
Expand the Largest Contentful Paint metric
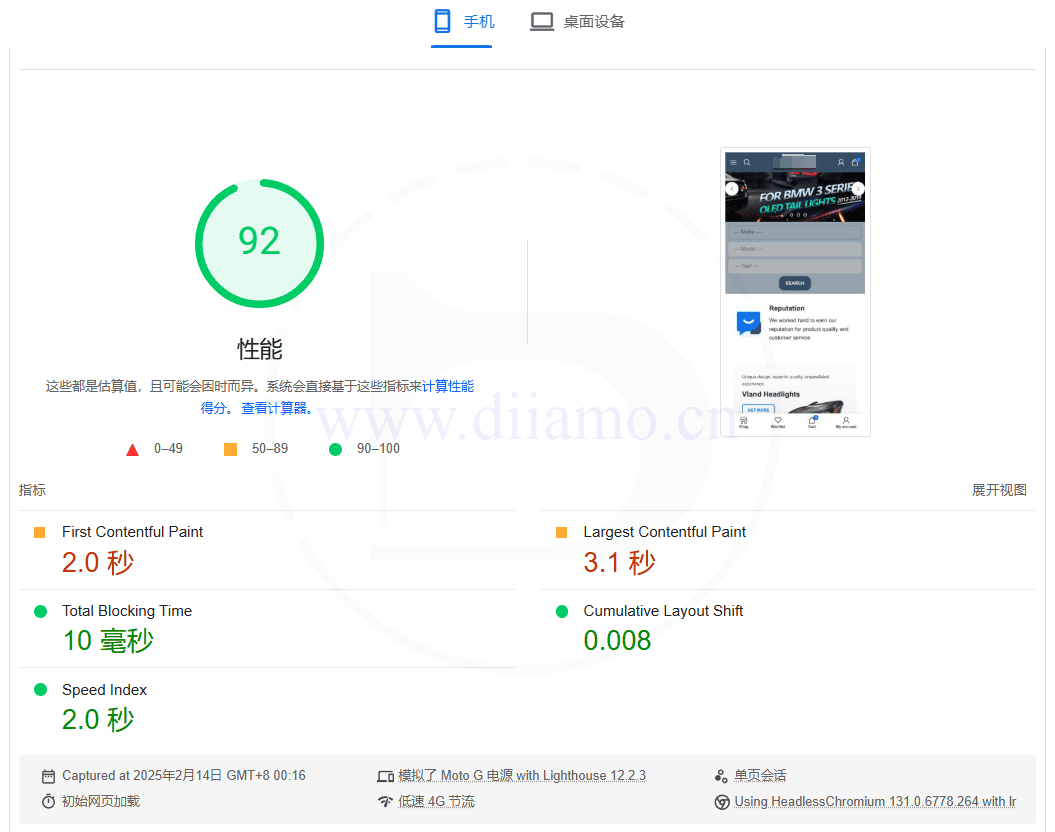pyautogui.click(x=664, y=532)
